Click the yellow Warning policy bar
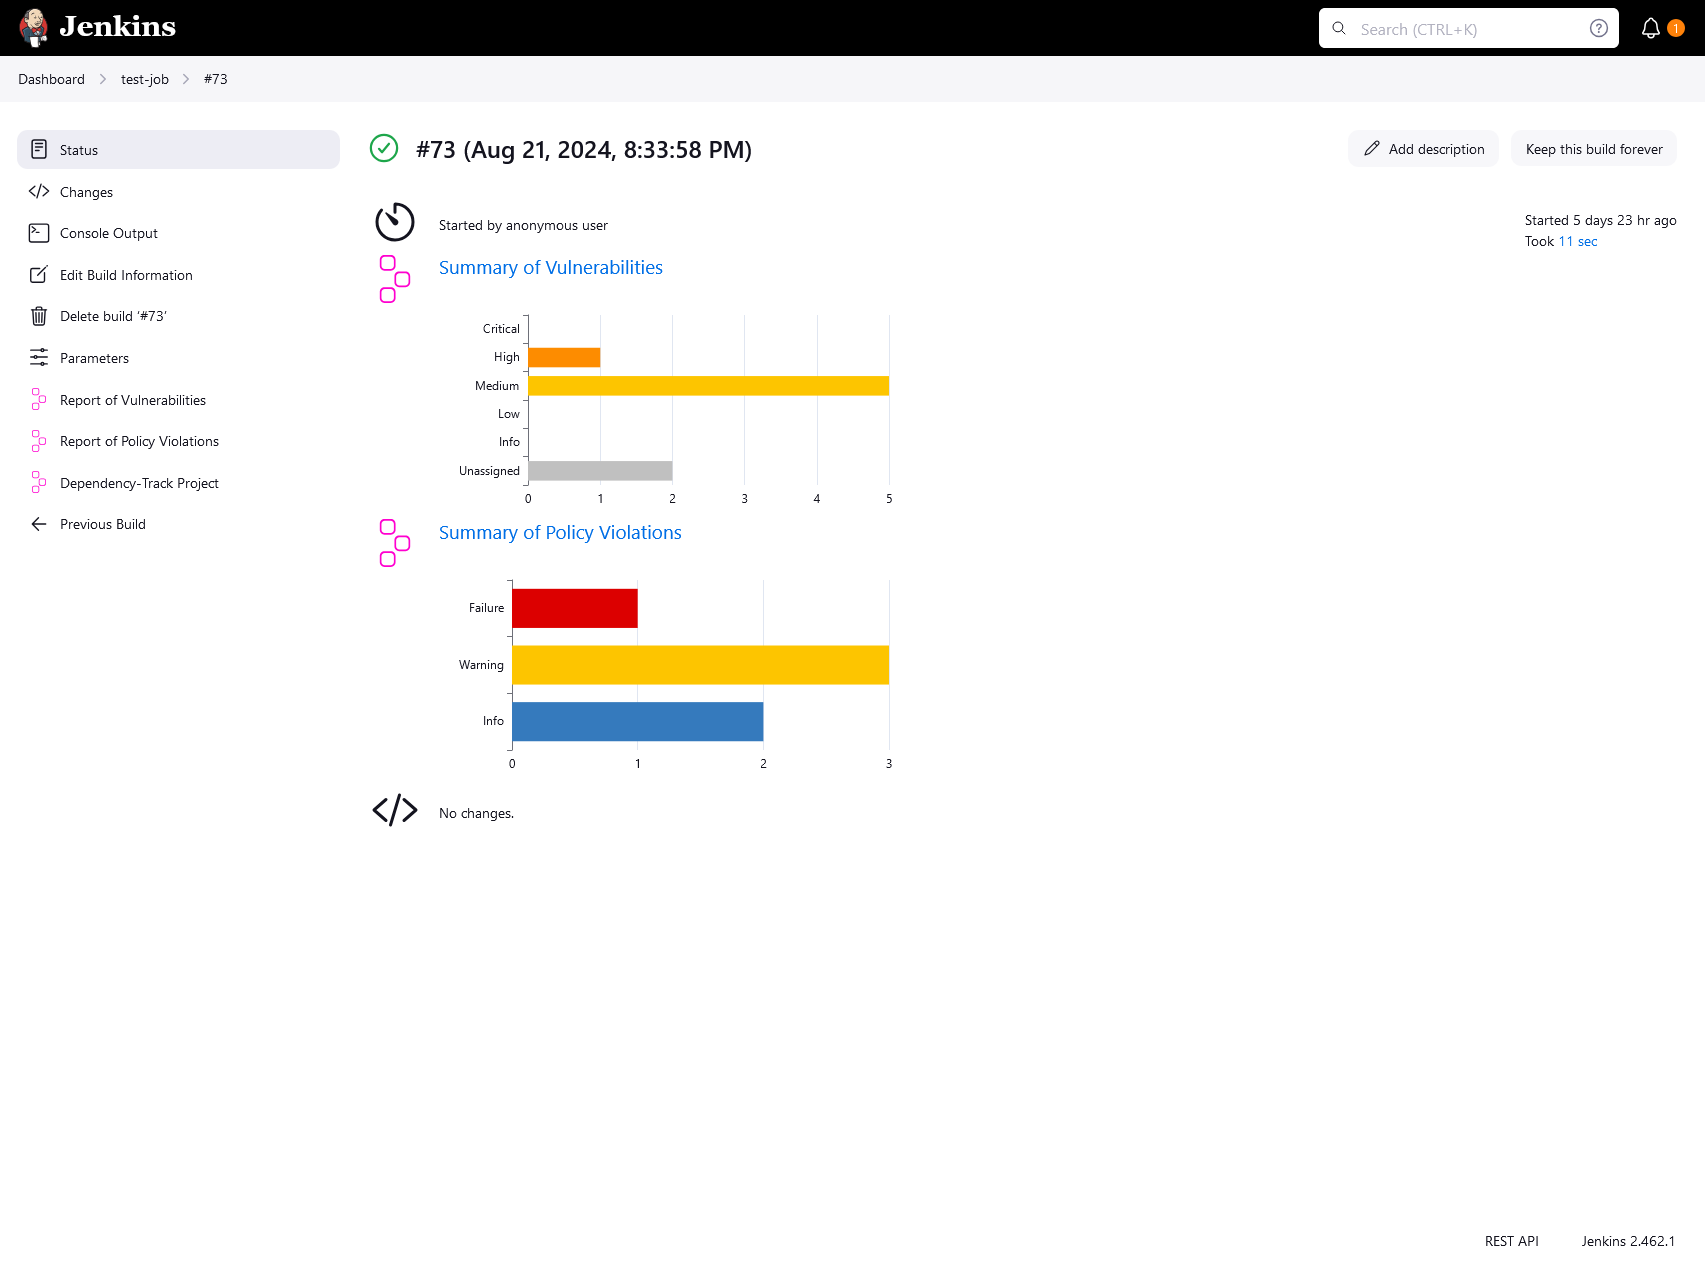Viewport: 1705px width, 1273px height. pyautogui.click(x=700, y=664)
